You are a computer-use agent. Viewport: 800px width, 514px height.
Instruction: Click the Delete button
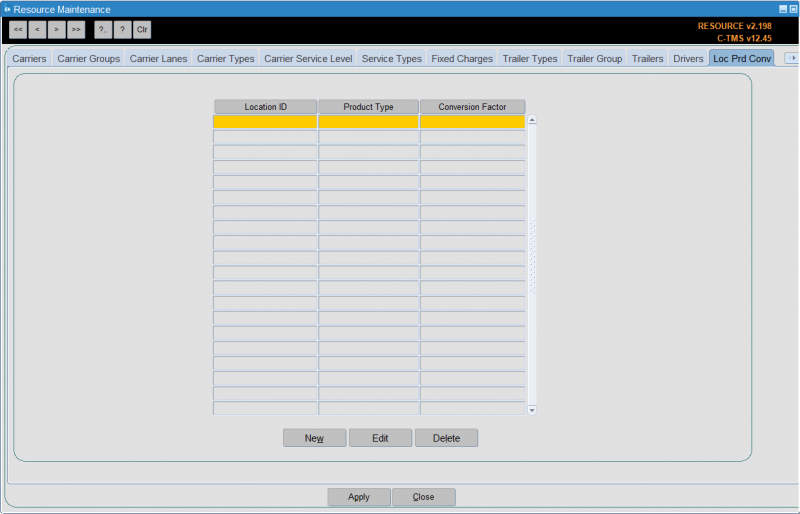pyautogui.click(x=446, y=438)
